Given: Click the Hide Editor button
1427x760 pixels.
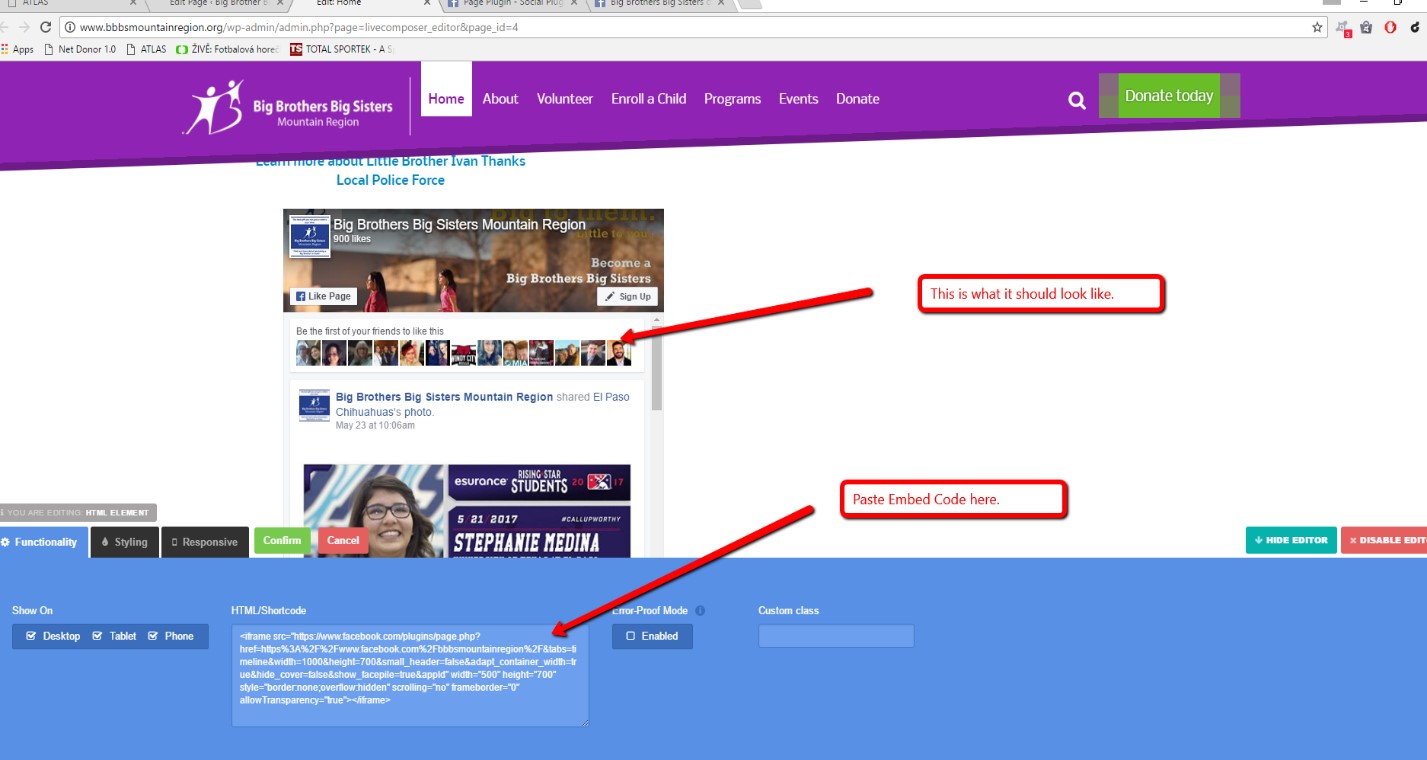Looking at the screenshot, I should point(1291,540).
